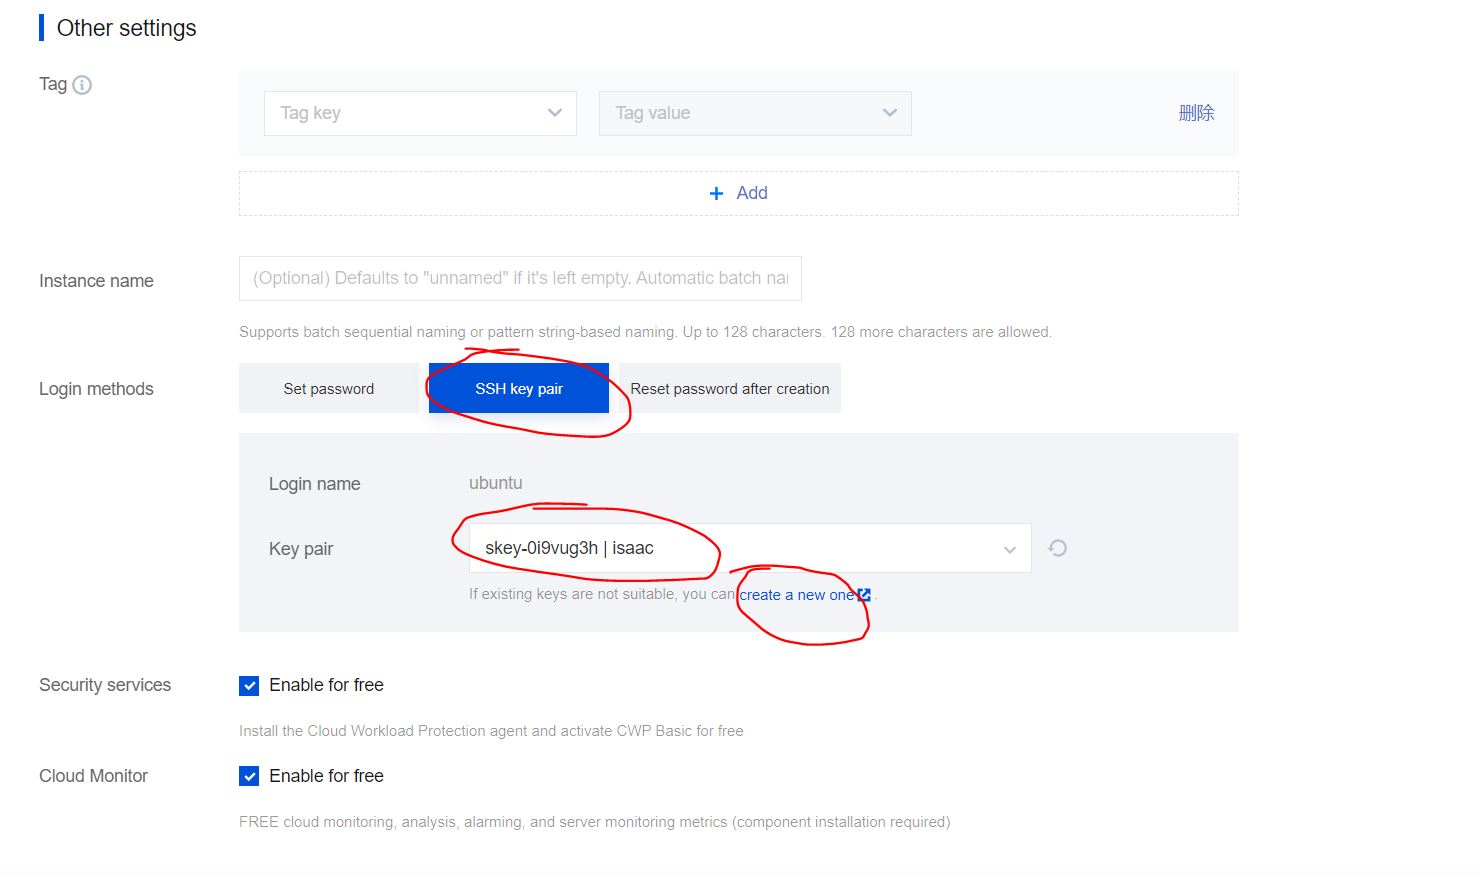Expand the Tag value dropdown

click(754, 113)
